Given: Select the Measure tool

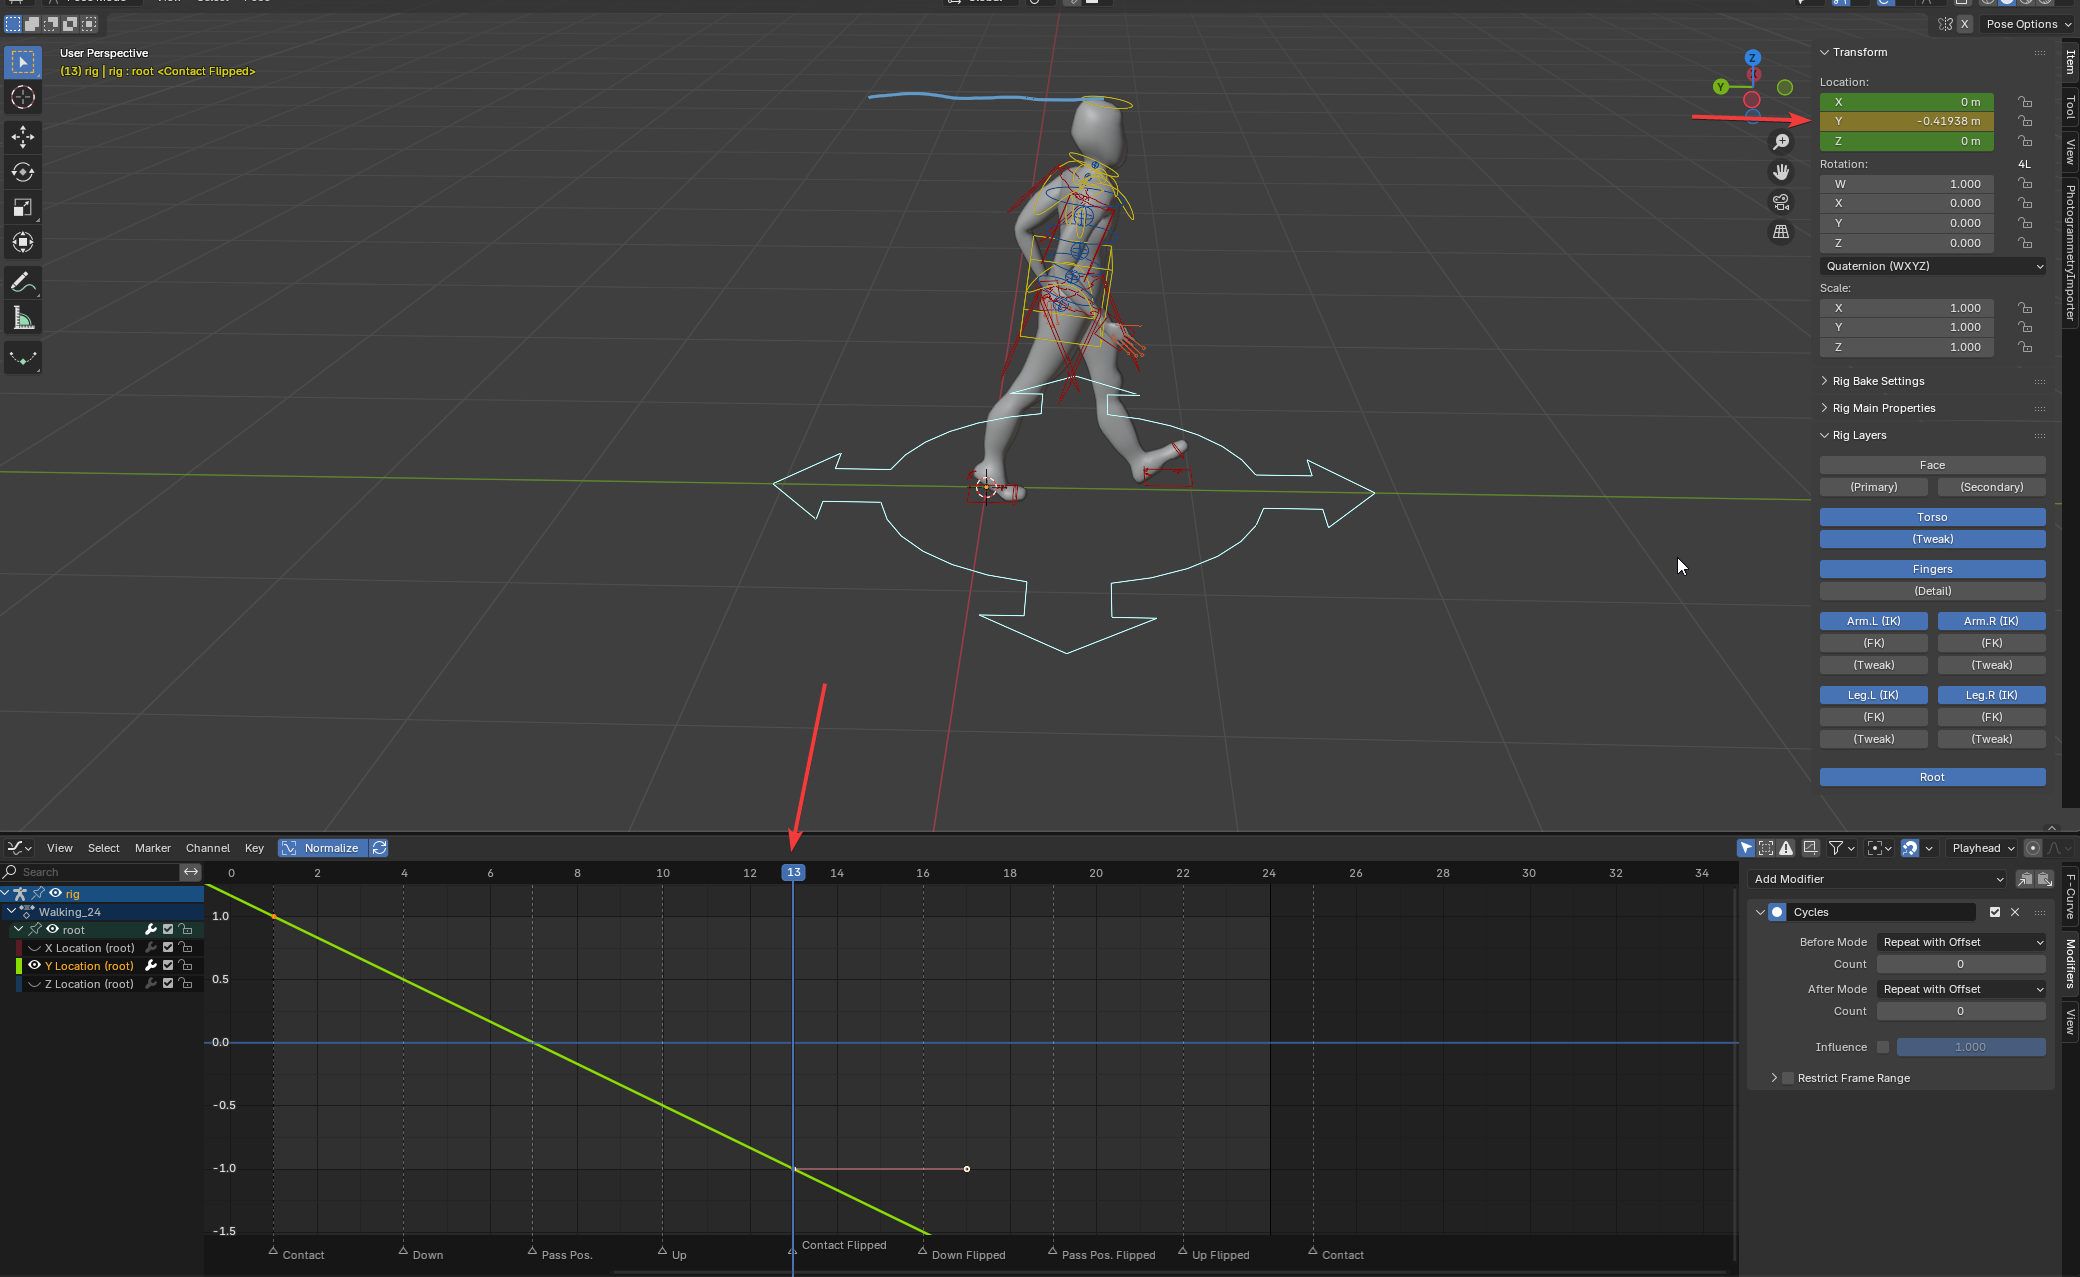Looking at the screenshot, I should pyautogui.click(x=22, y=319).
